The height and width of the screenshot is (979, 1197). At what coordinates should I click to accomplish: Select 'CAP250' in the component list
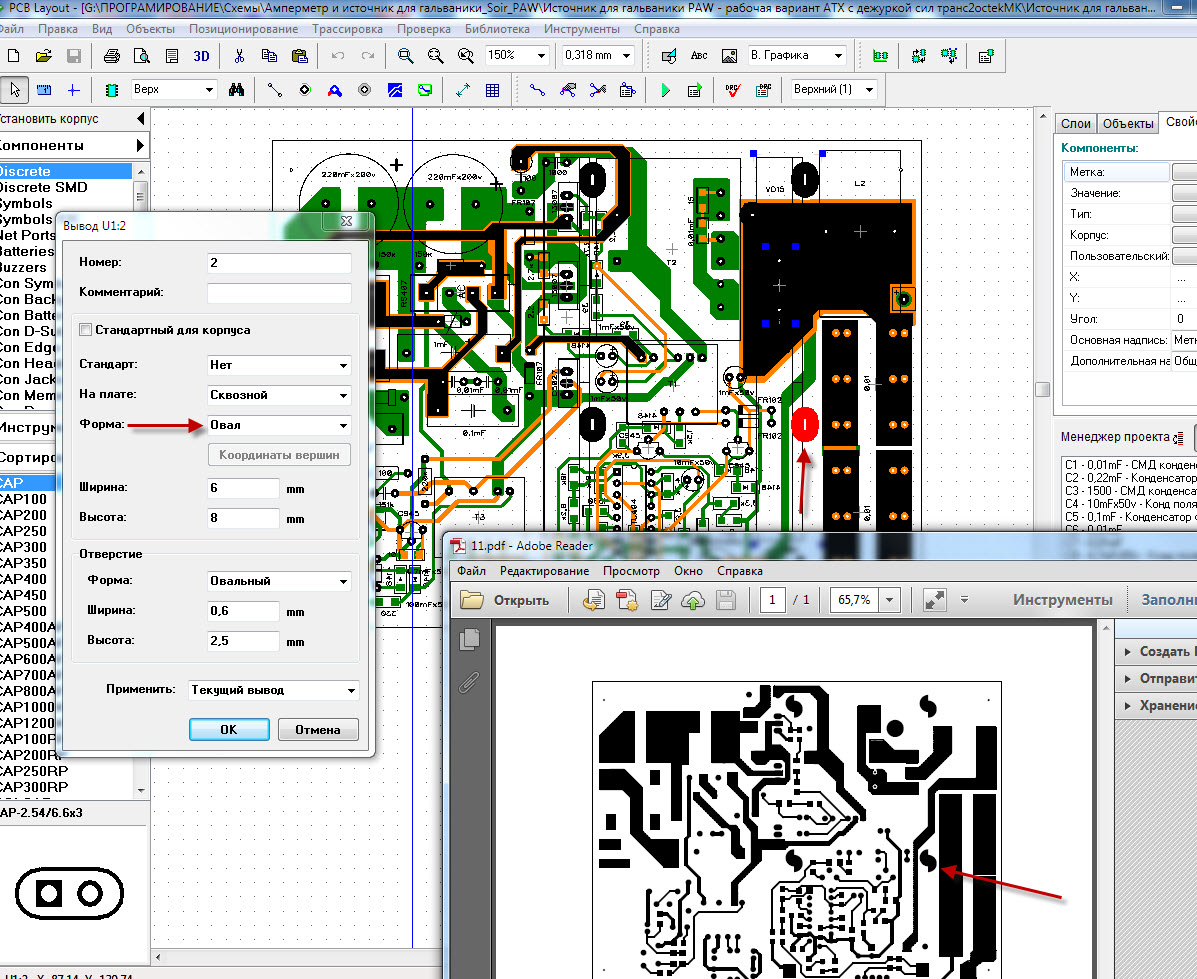coord(24,532)
